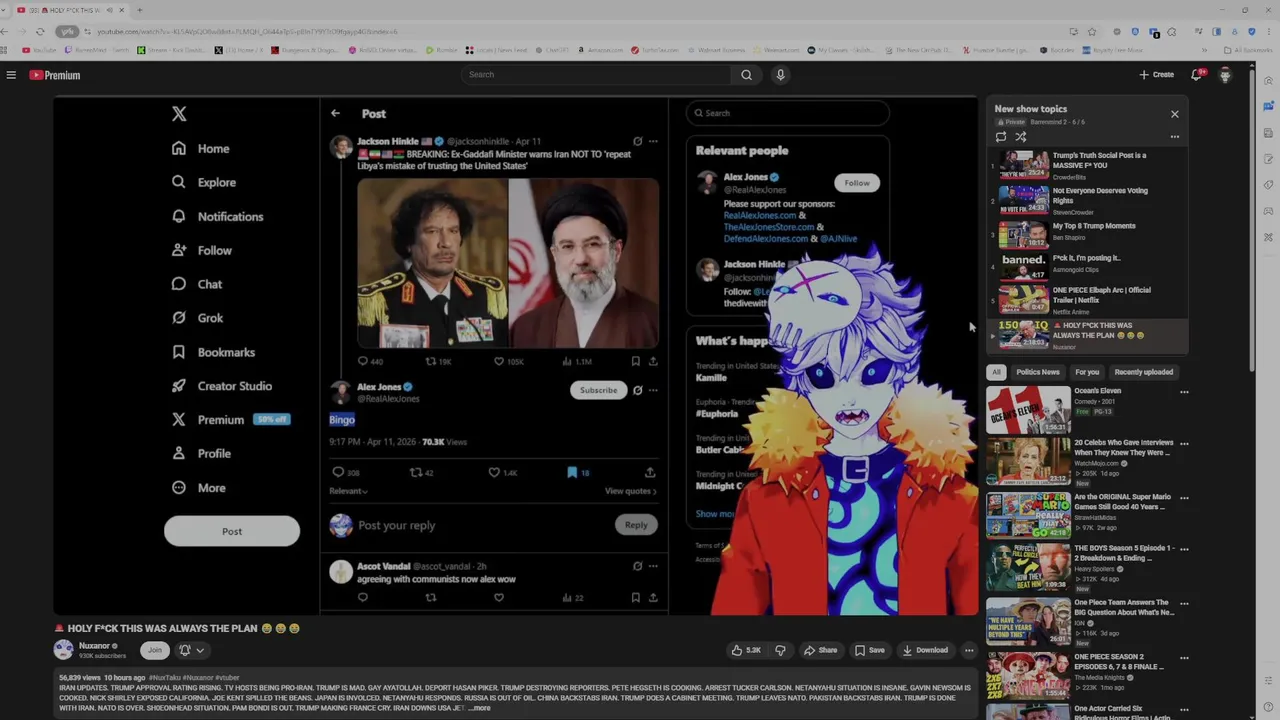Toggle loop playlist in playlist panel

(x=1001, y=137)
